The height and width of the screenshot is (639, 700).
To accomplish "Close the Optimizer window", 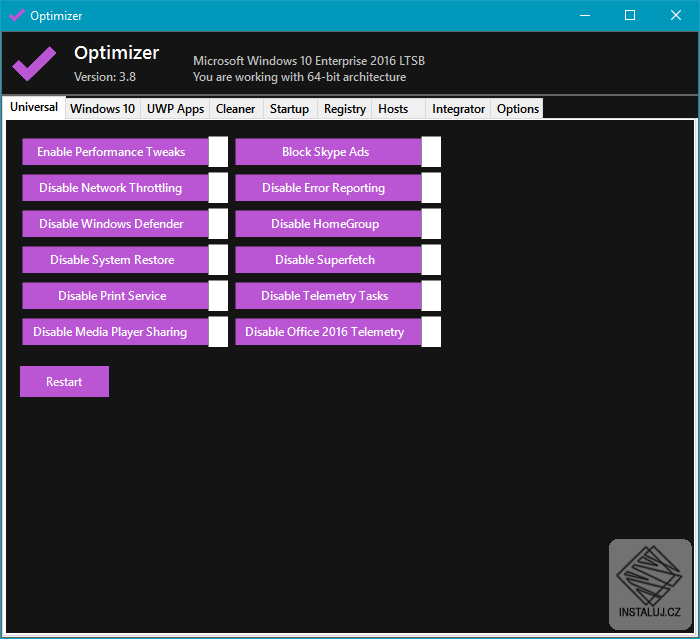I will [676, 16].
